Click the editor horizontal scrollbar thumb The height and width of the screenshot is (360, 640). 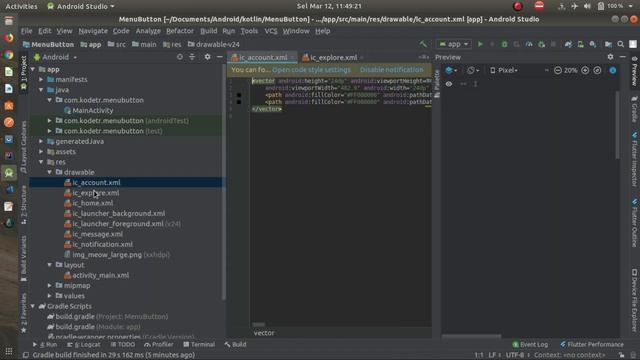pyautogui.click(x=258, y=325)
